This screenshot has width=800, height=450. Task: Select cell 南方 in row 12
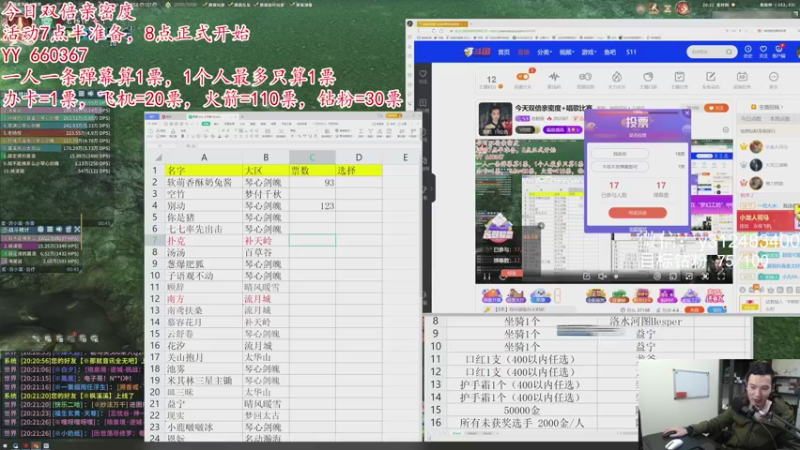point(204,299)
